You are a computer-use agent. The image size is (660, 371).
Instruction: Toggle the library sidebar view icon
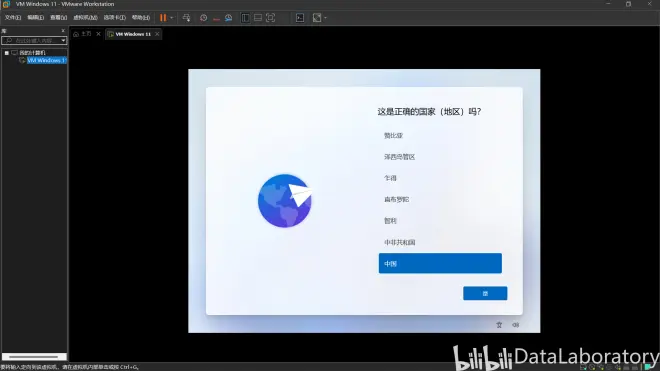click(245, 18)
